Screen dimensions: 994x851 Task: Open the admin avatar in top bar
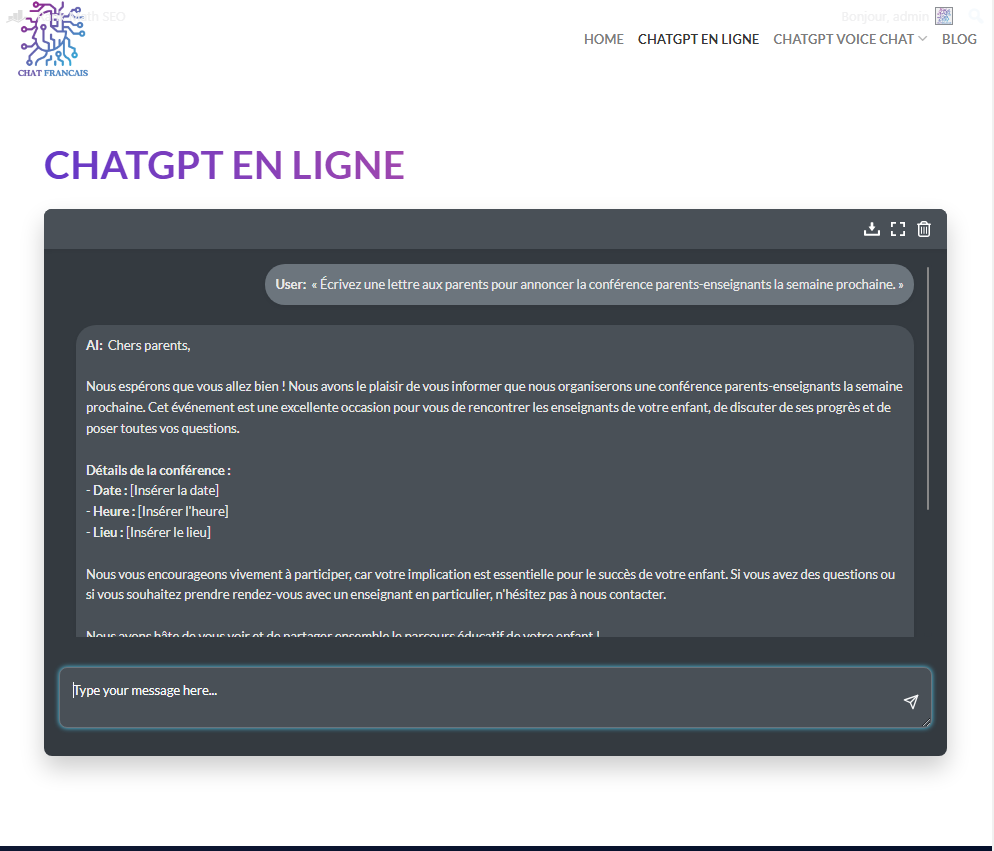pyautogui.click(x=944, y=16)
